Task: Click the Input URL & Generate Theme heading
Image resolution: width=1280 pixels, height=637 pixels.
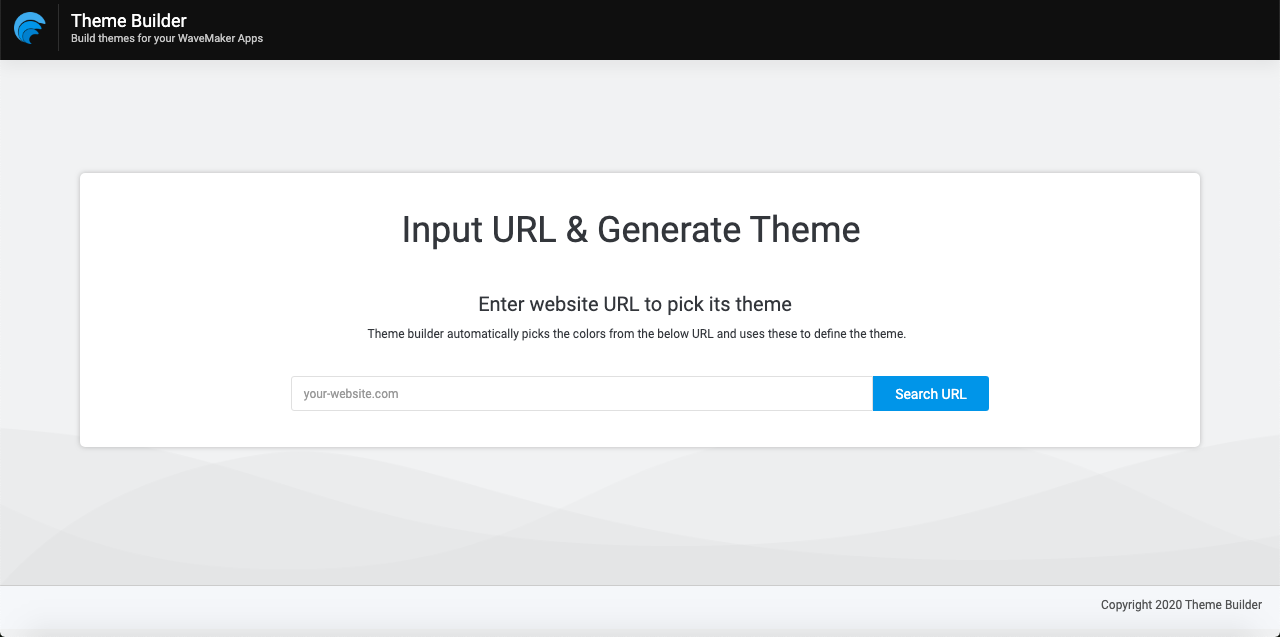Action: pyautogui.click(x=630, y=230)
